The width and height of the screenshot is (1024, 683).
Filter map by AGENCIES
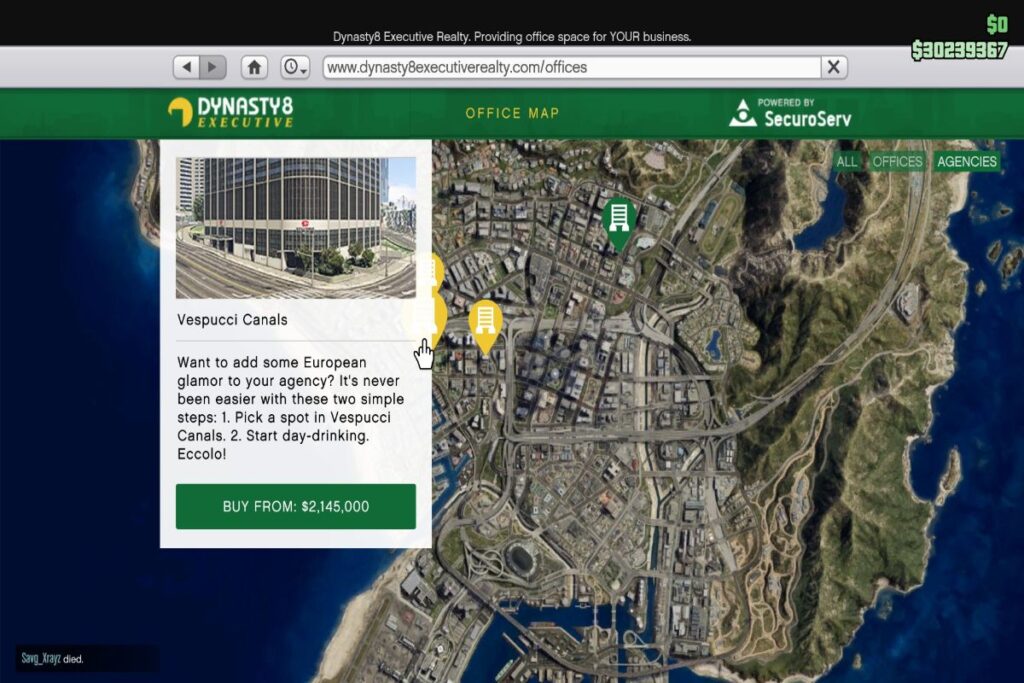[x=967, y=161]
